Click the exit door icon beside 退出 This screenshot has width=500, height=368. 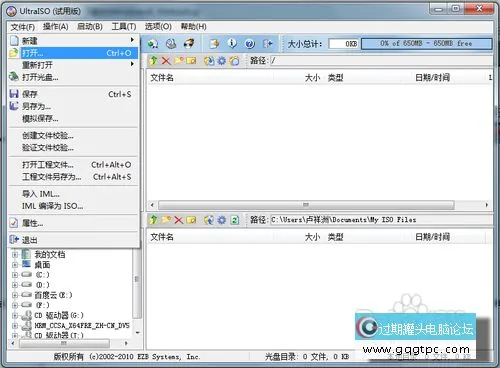pyautogui.click(x=14, y=239)
